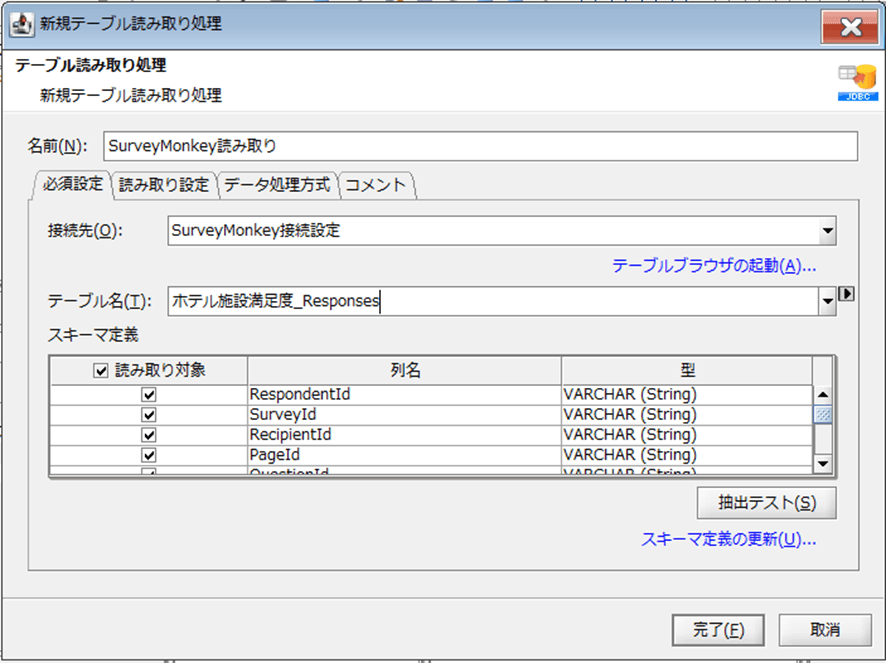The width and height of the screenshot is (886, 663).
Task: Click the 型 column header
Action: click(687, 371)
